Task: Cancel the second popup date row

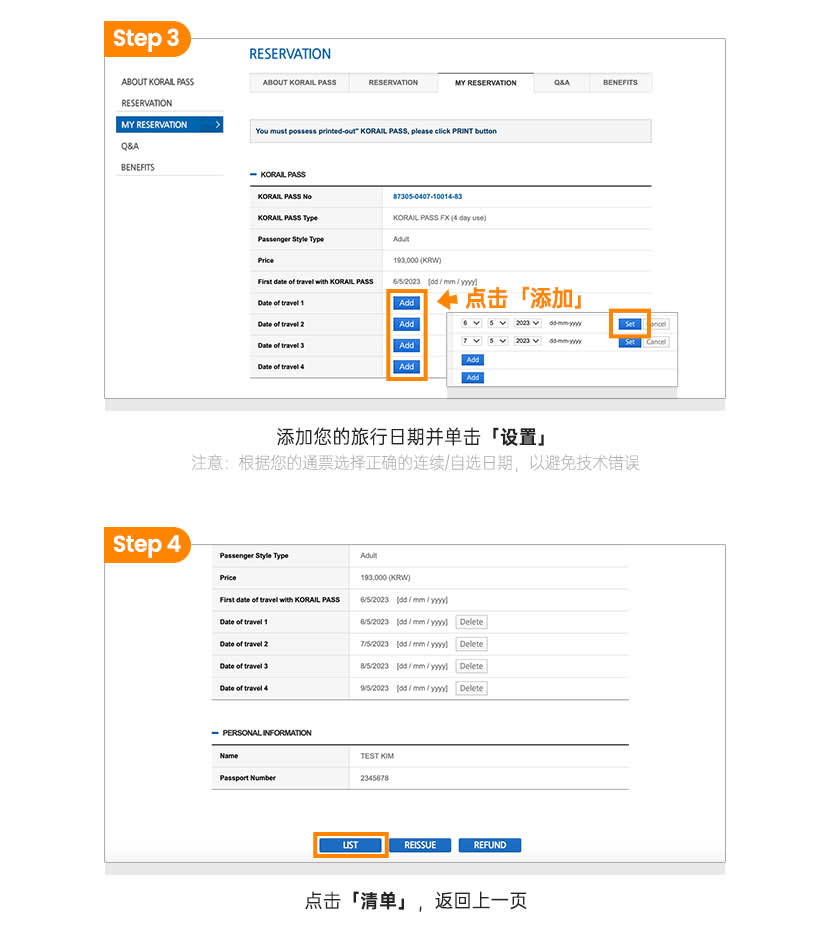Action: pos(656,342)
